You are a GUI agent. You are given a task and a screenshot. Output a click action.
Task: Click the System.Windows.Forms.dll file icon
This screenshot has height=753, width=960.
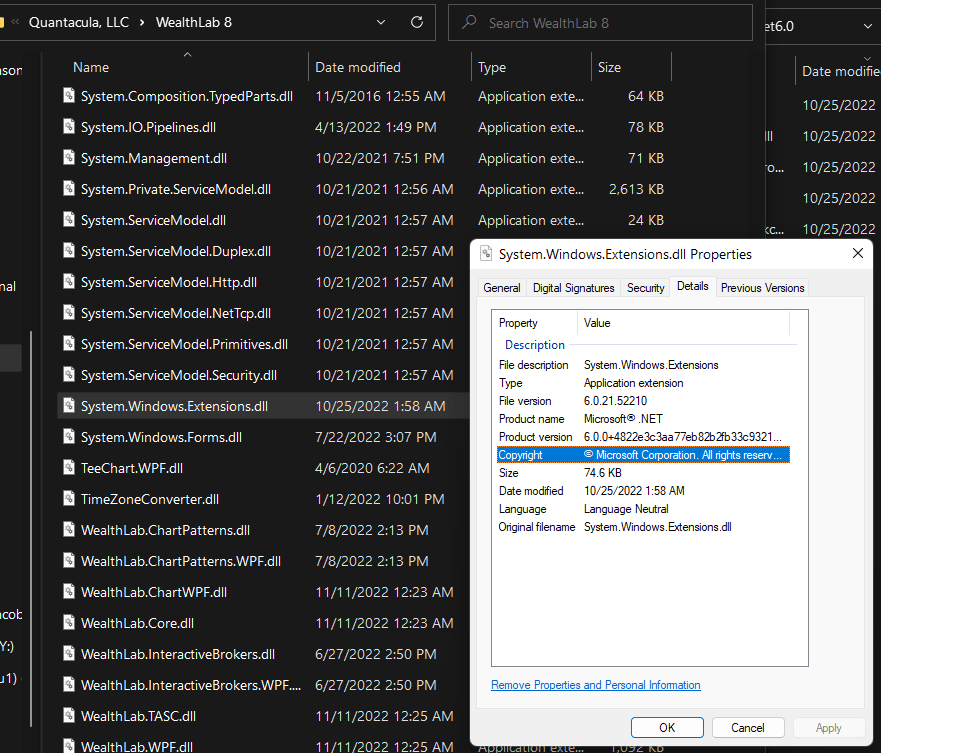coord(69,436)
